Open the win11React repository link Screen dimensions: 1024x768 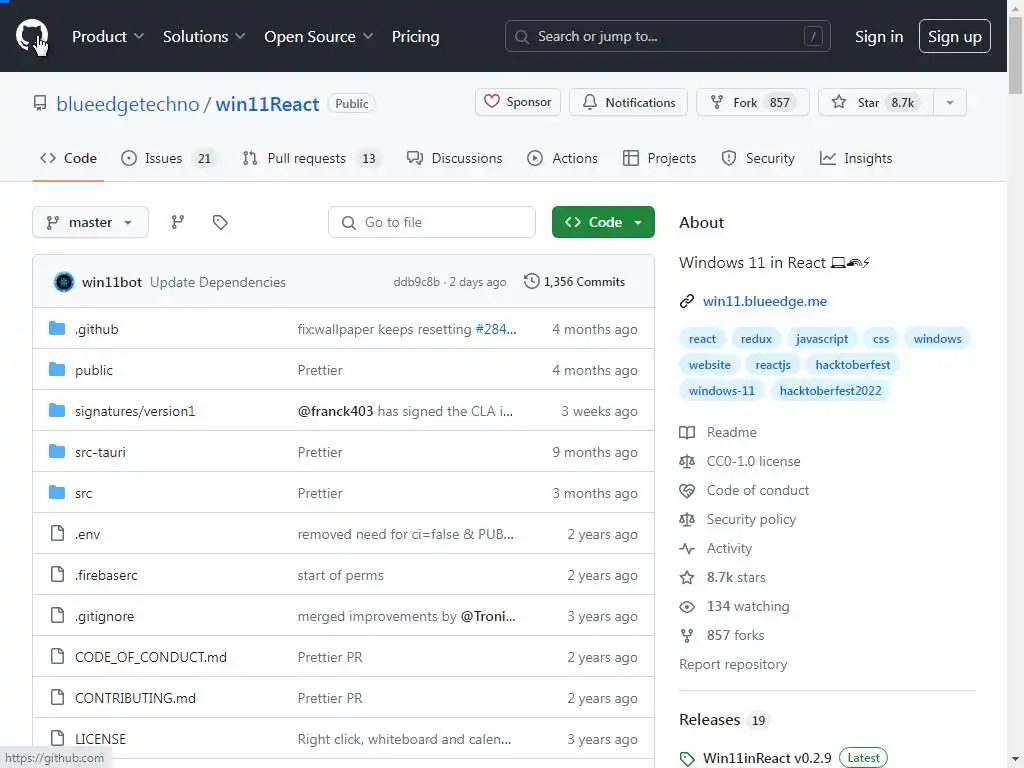[x=267, y=104]
